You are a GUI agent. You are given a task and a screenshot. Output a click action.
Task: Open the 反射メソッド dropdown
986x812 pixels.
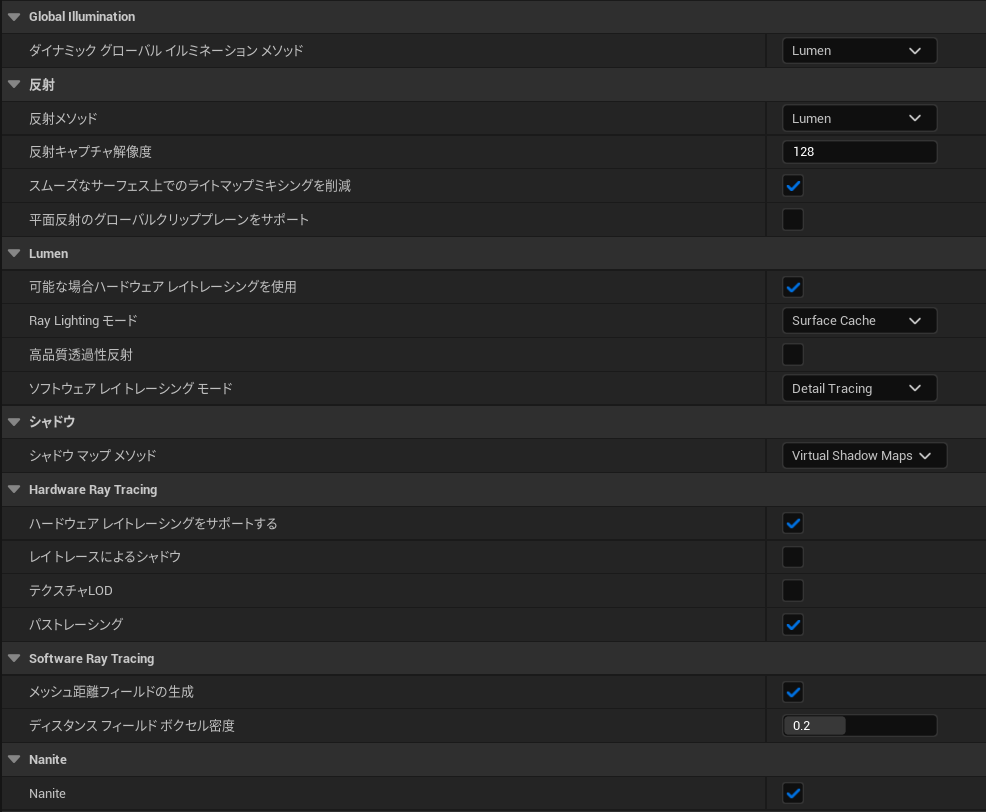[x=858, y=117]
